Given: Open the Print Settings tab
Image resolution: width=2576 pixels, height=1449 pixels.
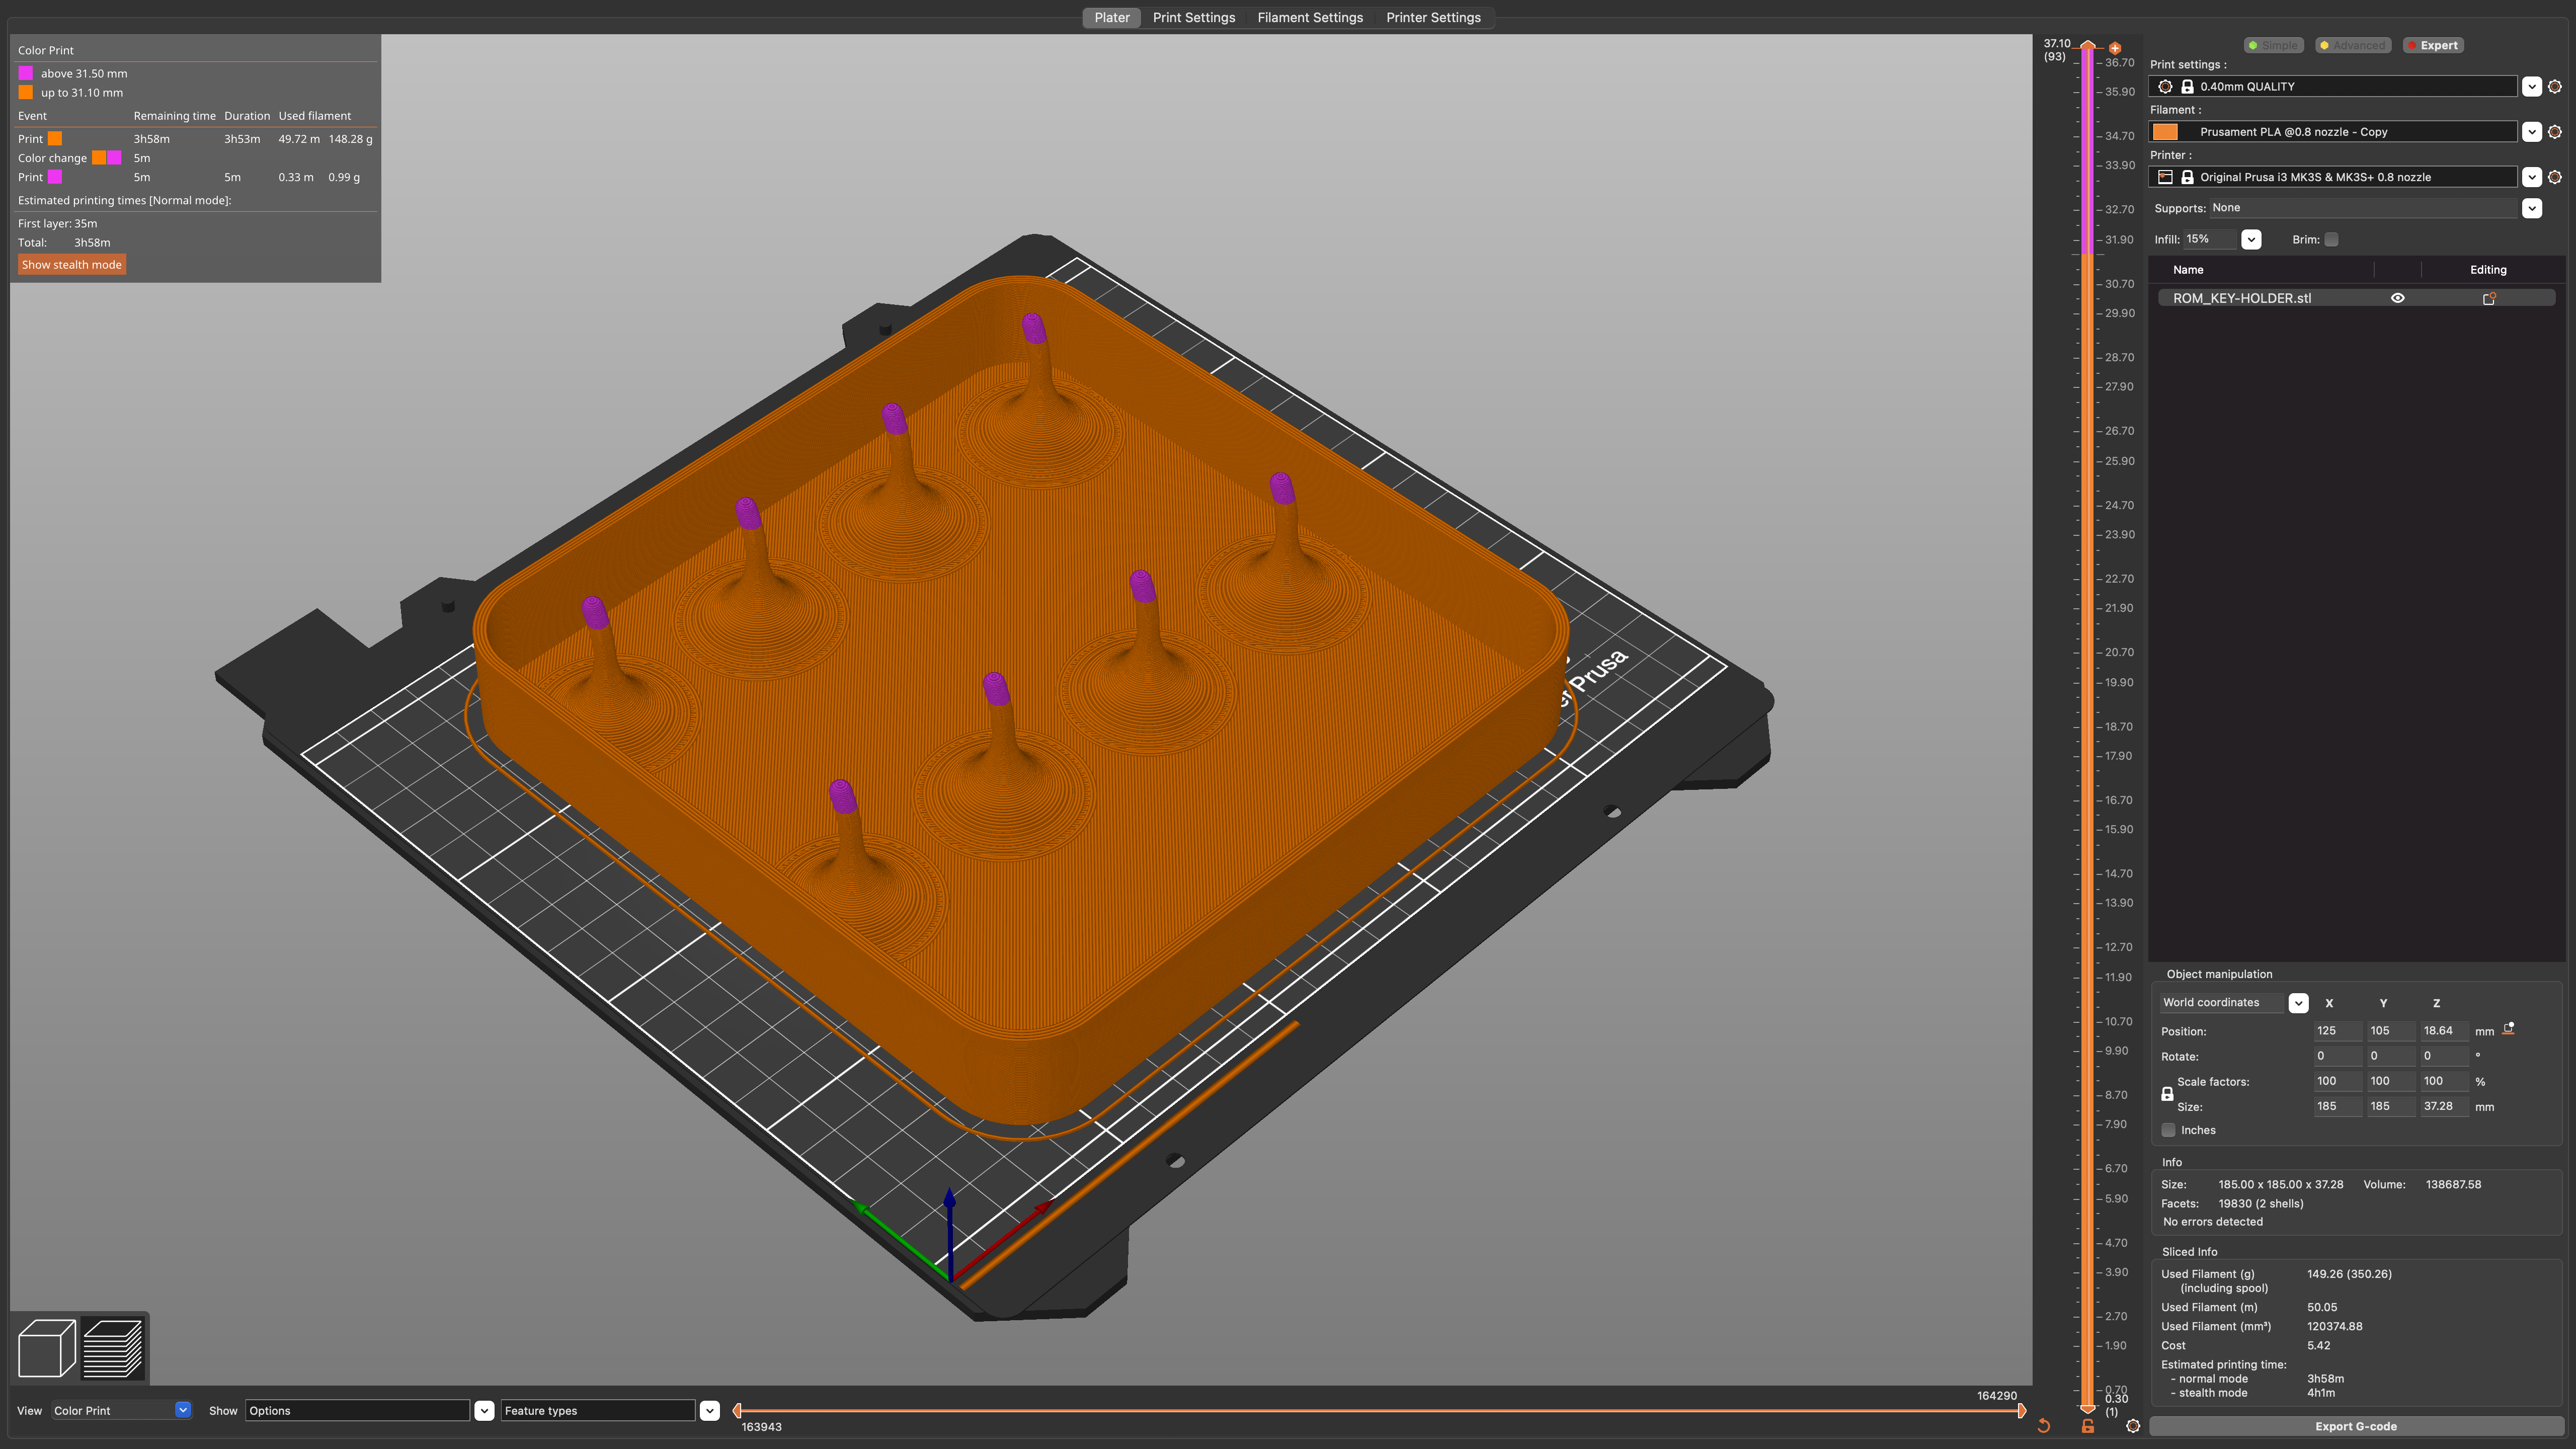Looking at the screenshot, I should [x=1193, y=18].
